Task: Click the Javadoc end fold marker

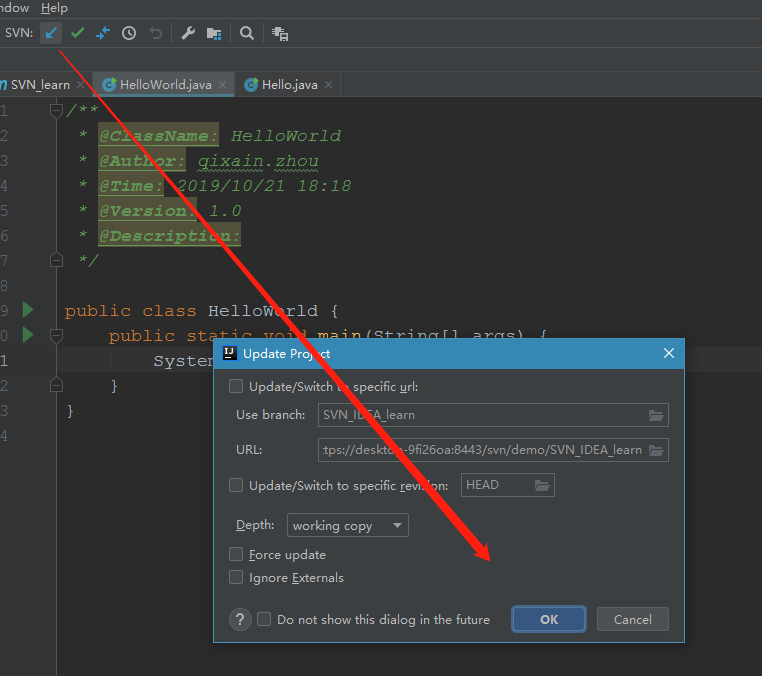Action: (56, 260)
